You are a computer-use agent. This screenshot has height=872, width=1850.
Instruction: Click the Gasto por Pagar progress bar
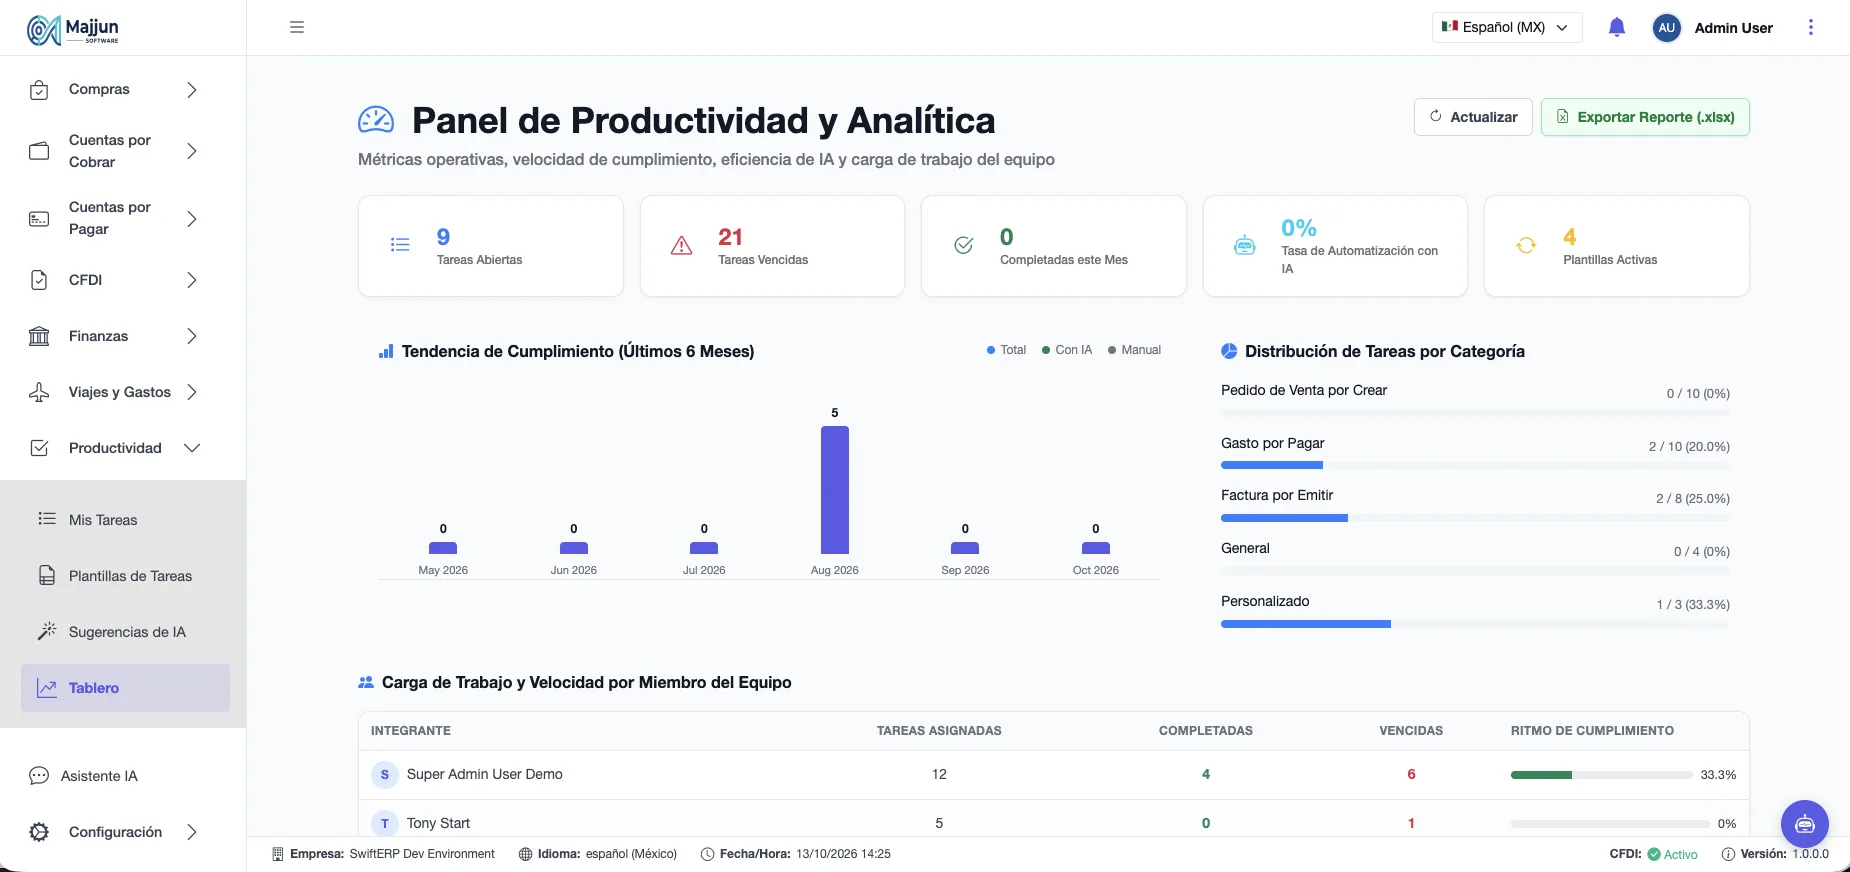[1475, 465]
